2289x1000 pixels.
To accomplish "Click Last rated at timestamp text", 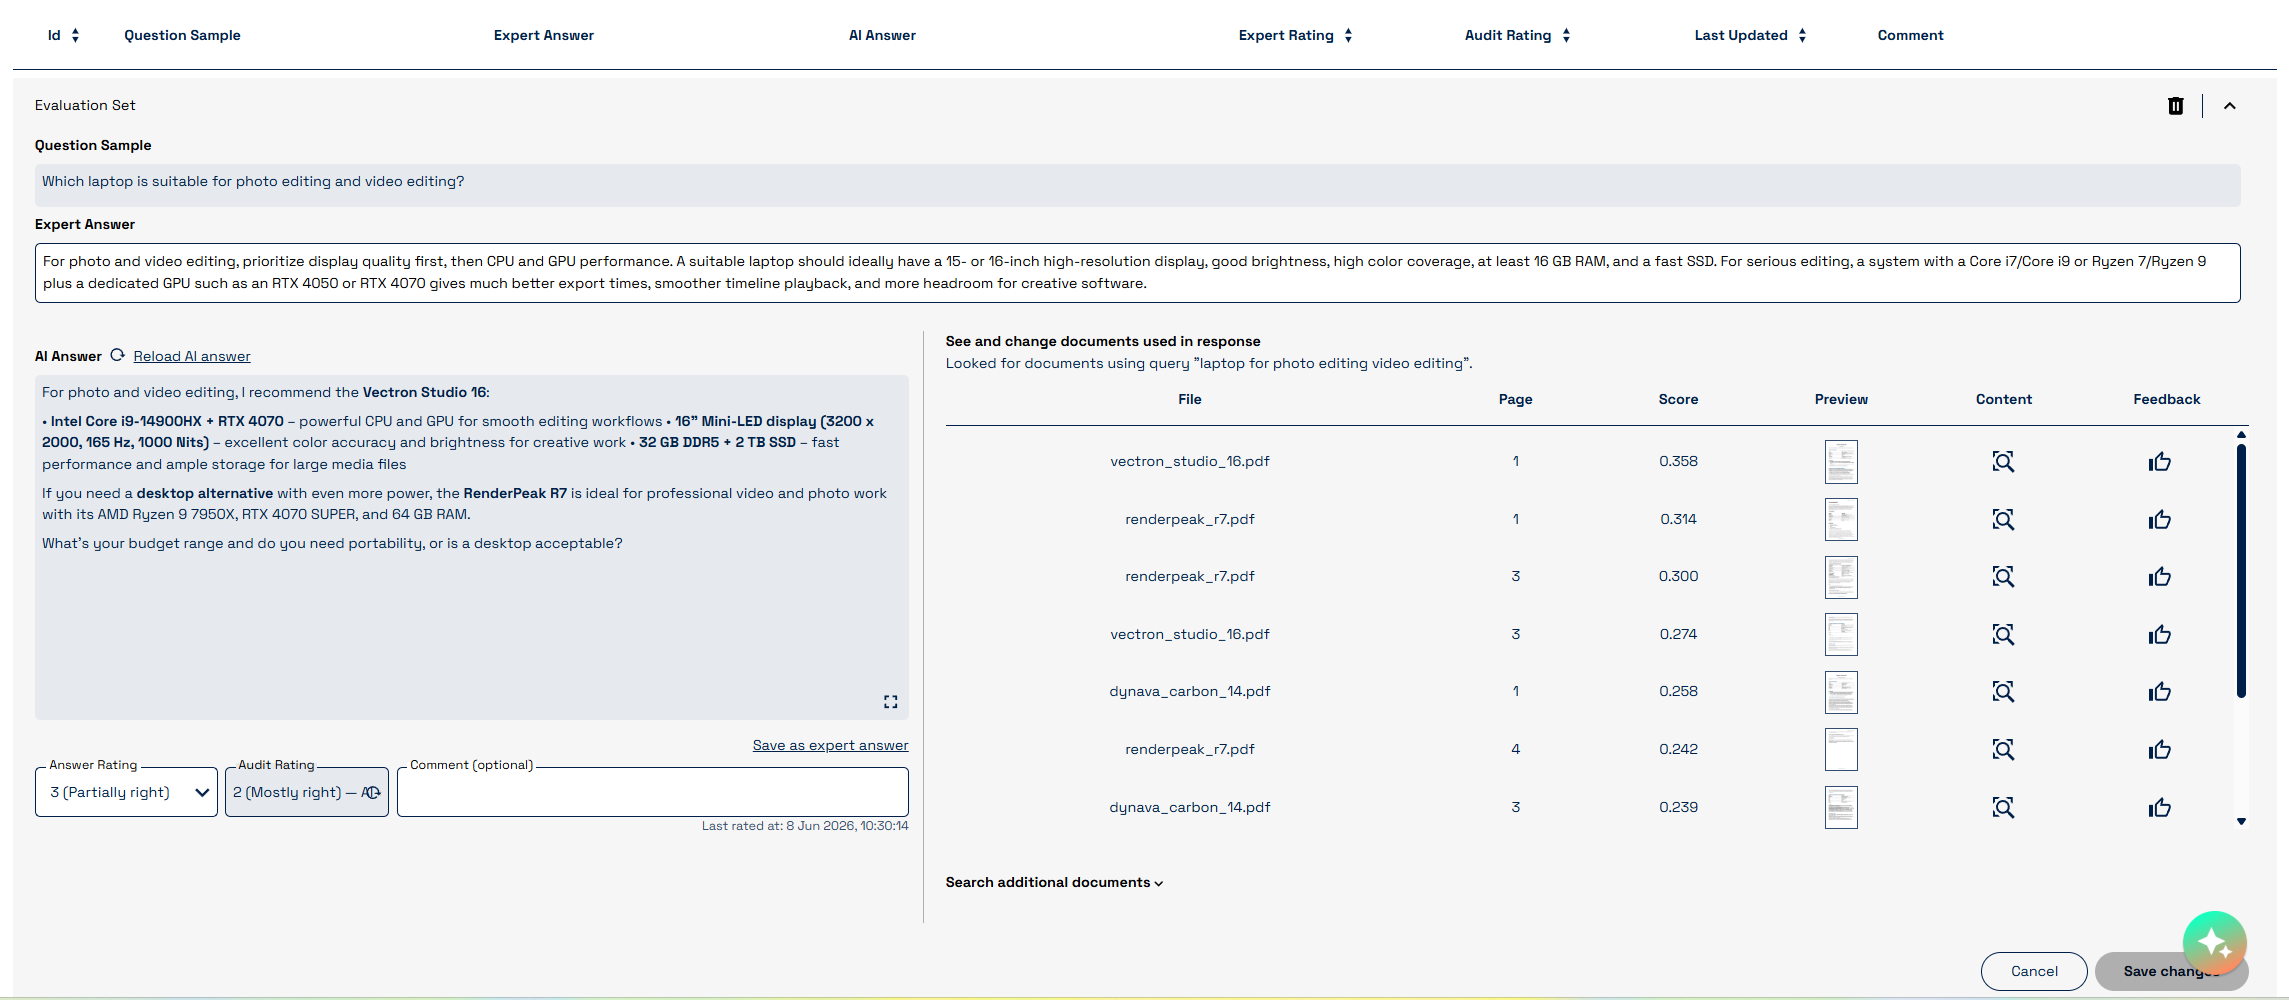I will 805,826.
